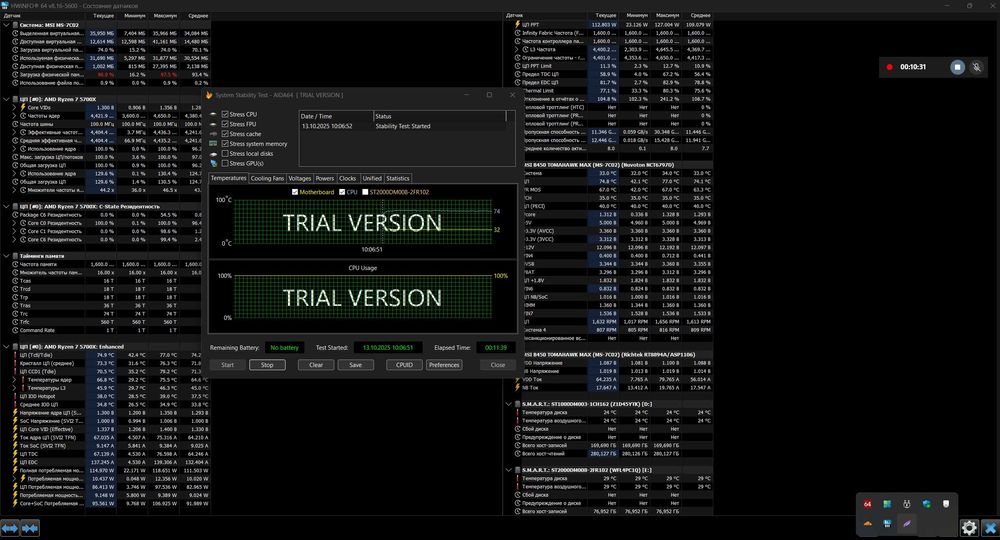Collapse Тайминги памяти group

click(6, 256)
